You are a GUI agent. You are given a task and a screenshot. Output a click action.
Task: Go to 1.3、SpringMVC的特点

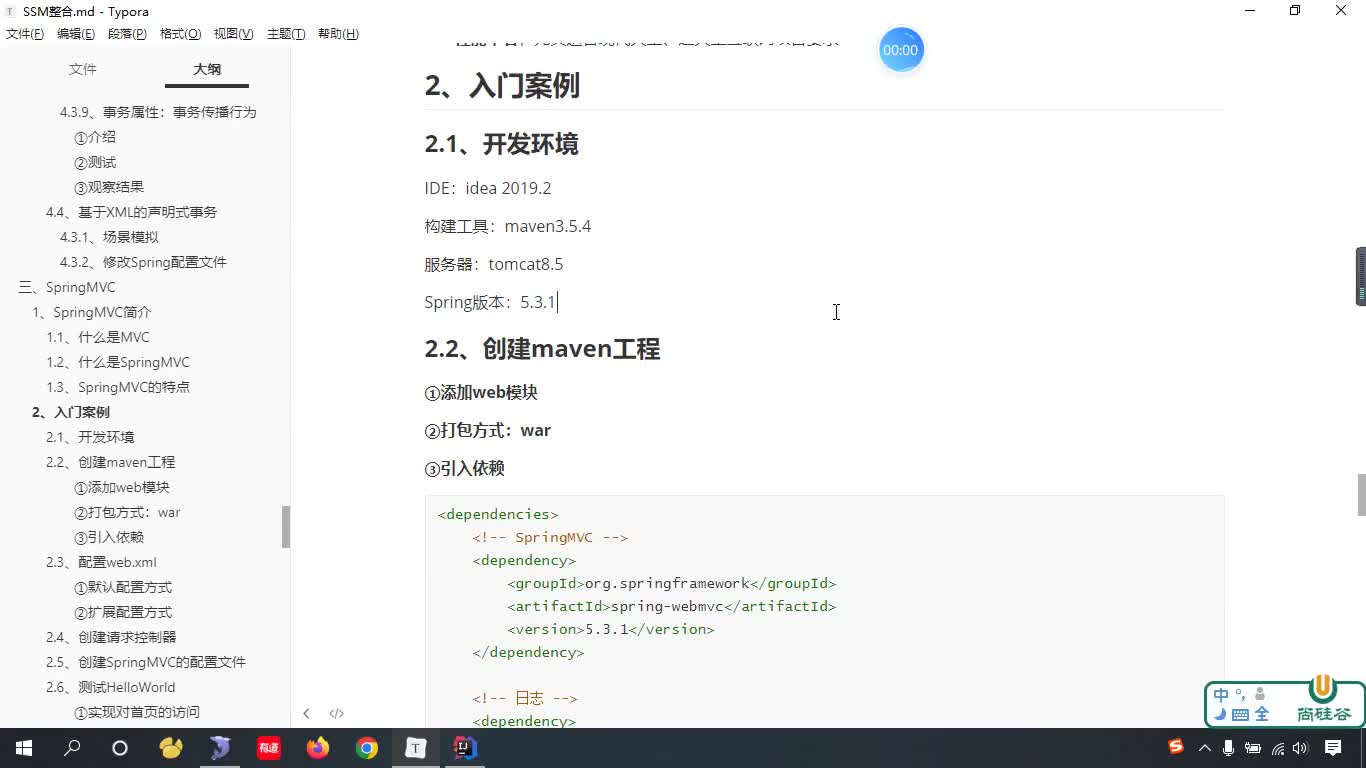pyautogui.click(x=118, y=387)
